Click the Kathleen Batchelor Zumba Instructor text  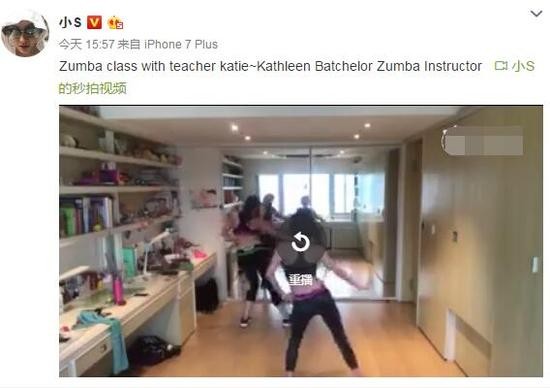point(369,66)
